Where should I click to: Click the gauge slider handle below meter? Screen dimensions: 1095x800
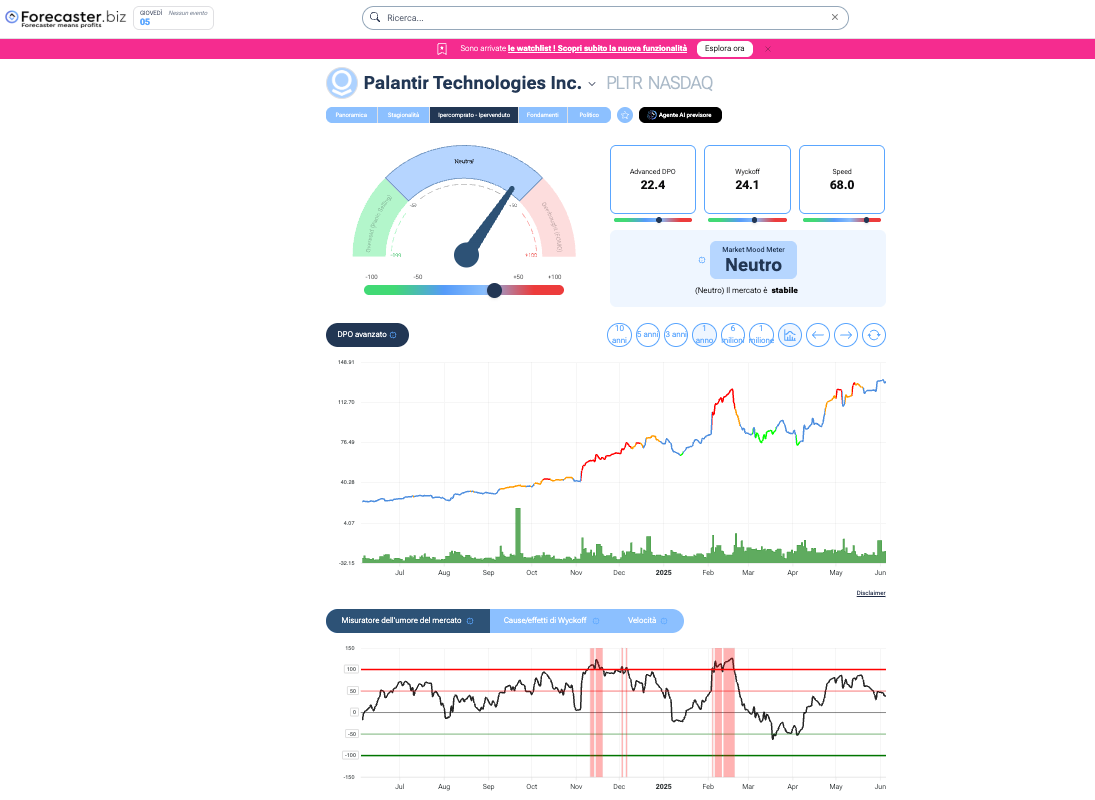click(494, 290)
